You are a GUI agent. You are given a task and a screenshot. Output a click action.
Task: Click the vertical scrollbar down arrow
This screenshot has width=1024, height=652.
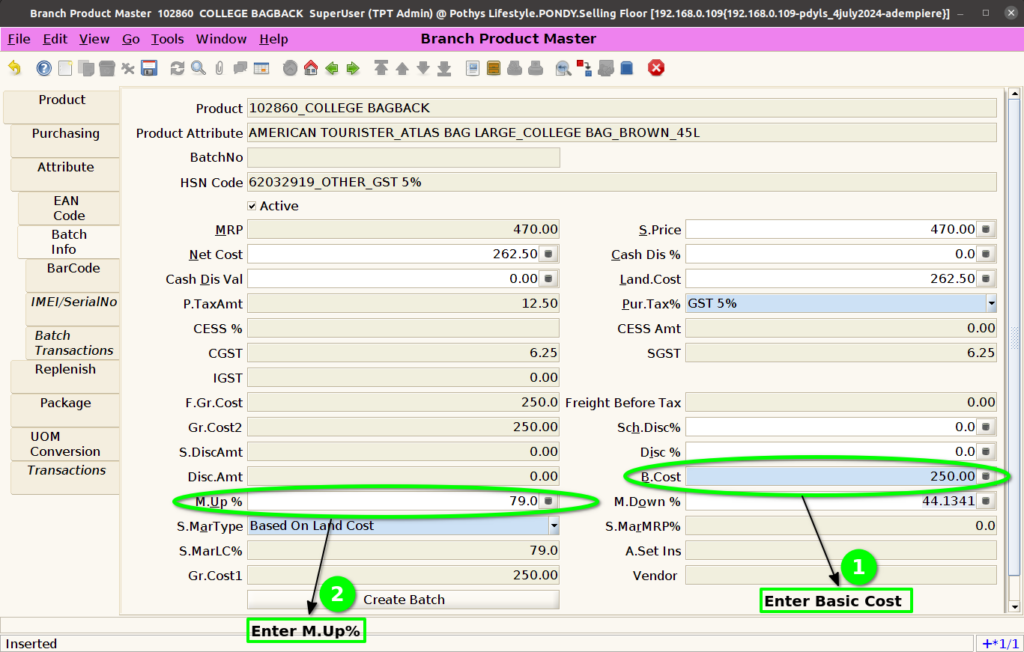point(1014,607)
